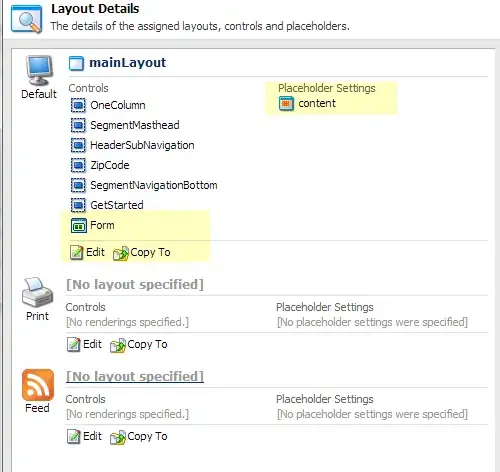
Task: Edit the Default device layout
Action: point(87,252)
